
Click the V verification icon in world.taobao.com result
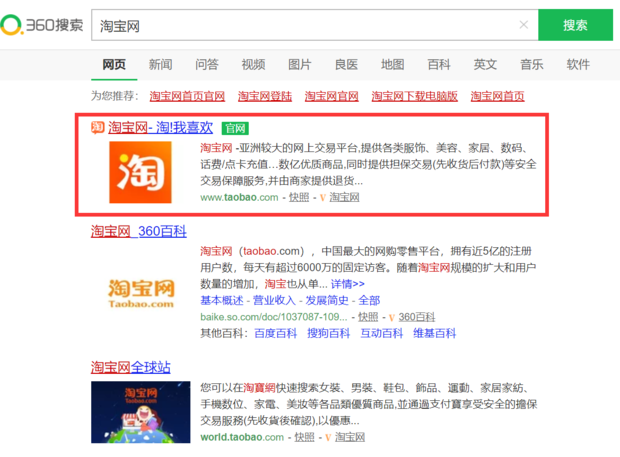pos(328,438)
